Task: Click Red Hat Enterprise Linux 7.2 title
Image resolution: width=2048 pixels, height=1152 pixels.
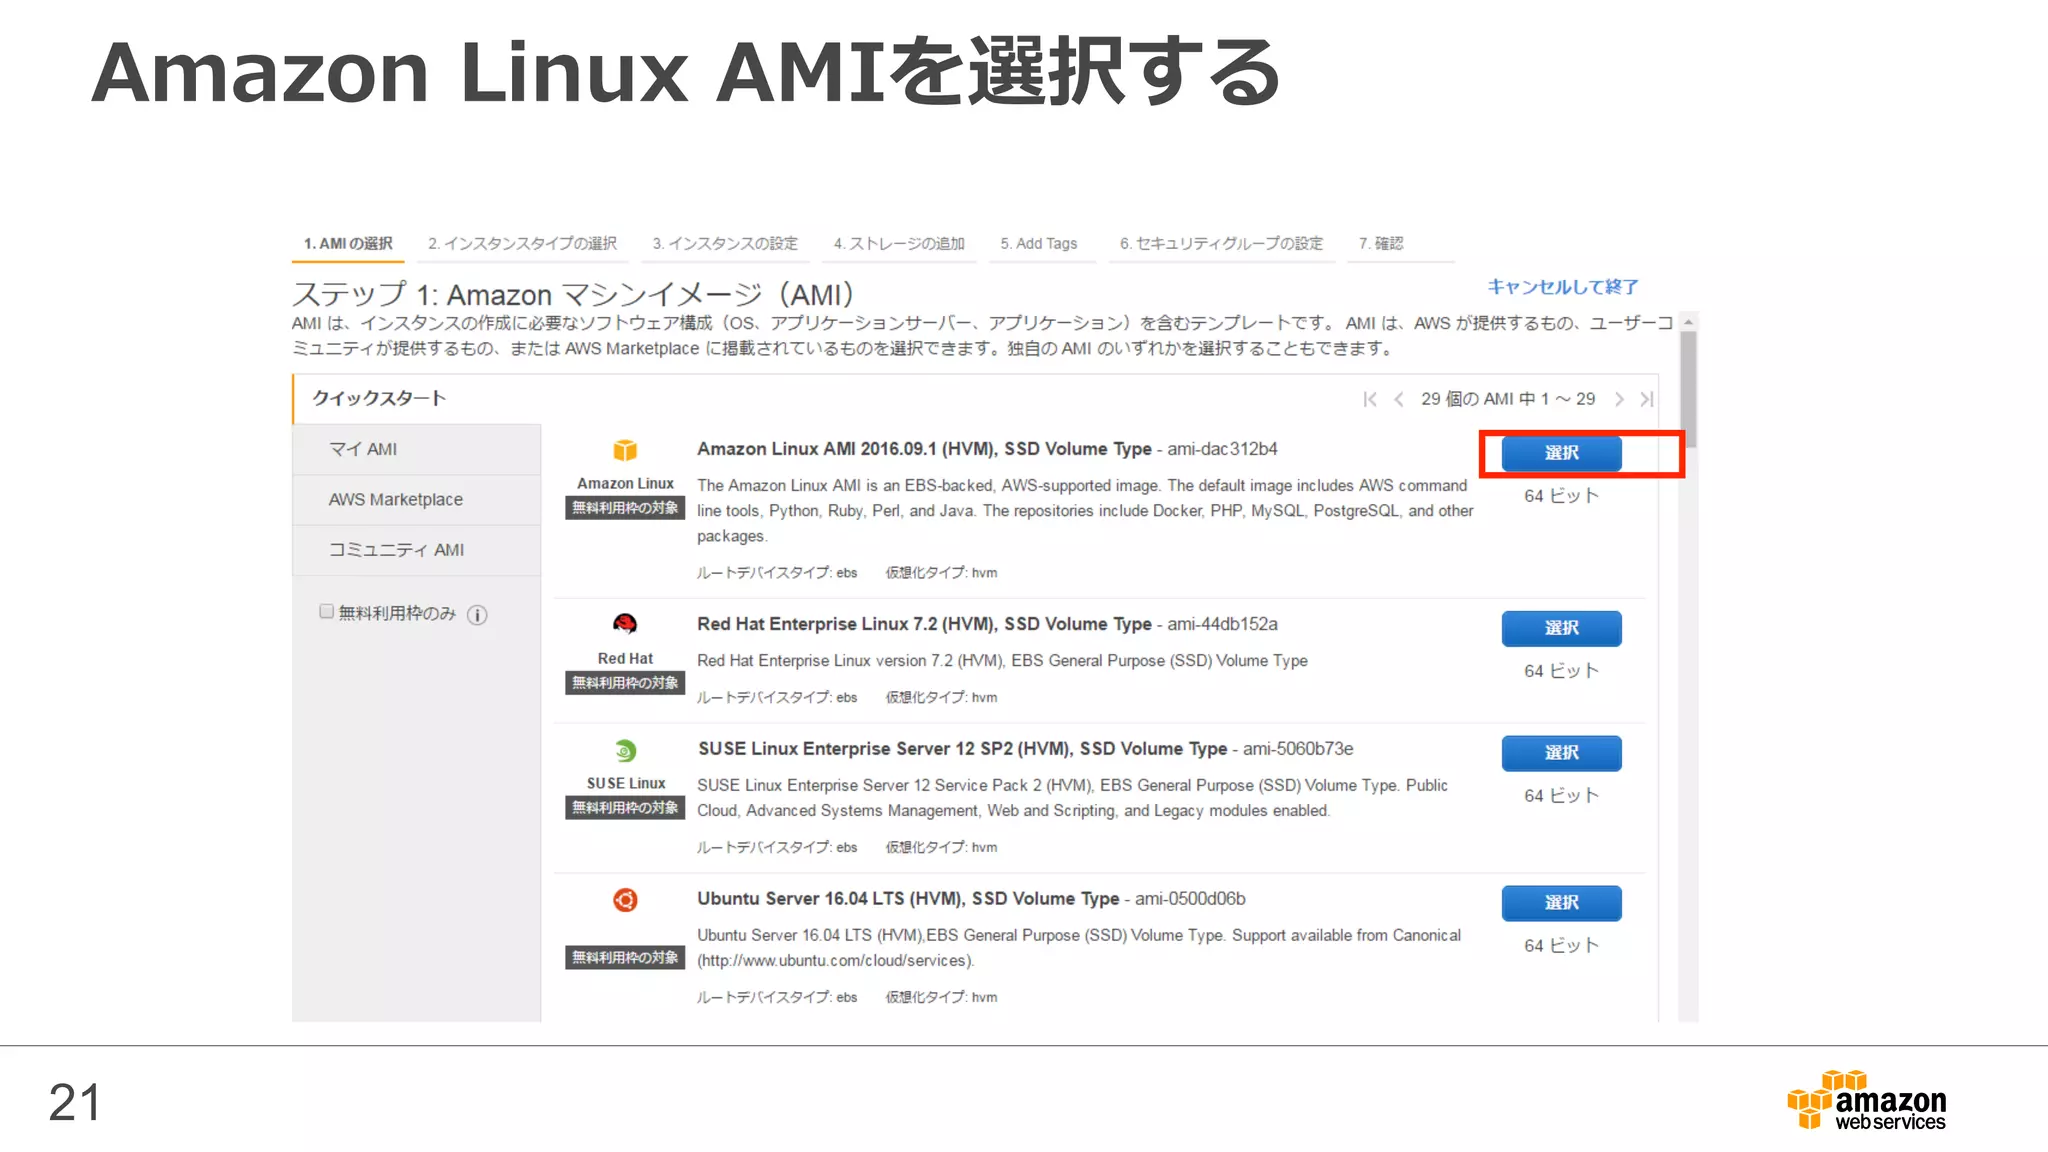Action: [x=924, y=624]
